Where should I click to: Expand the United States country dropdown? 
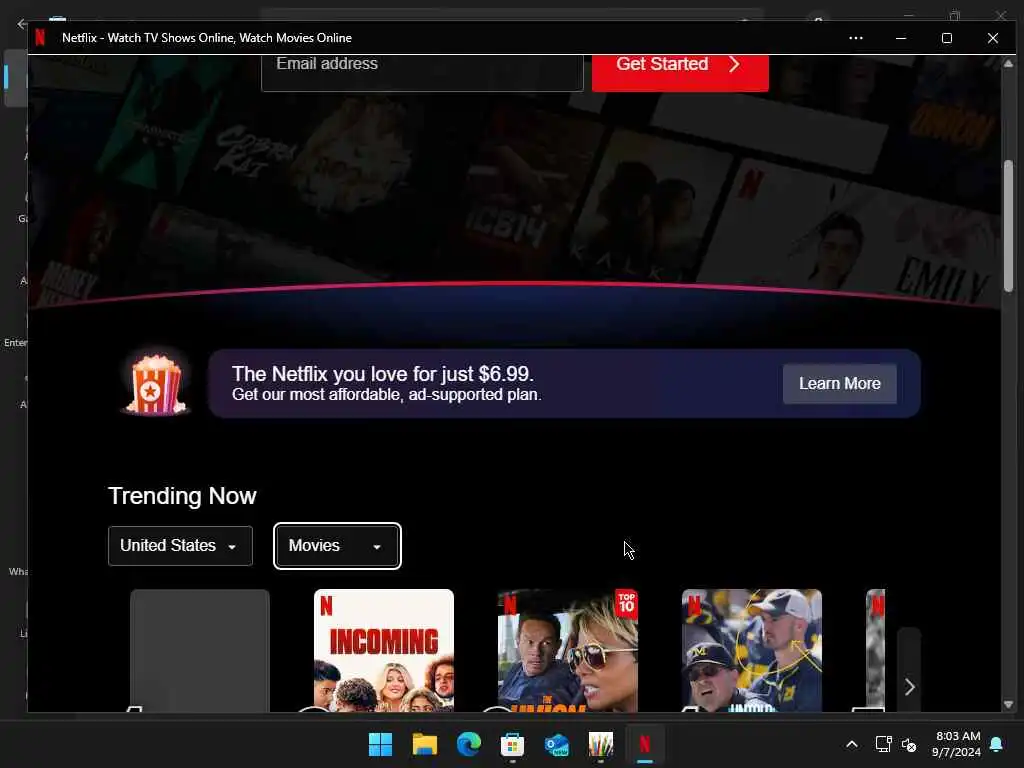click(180, 546)
